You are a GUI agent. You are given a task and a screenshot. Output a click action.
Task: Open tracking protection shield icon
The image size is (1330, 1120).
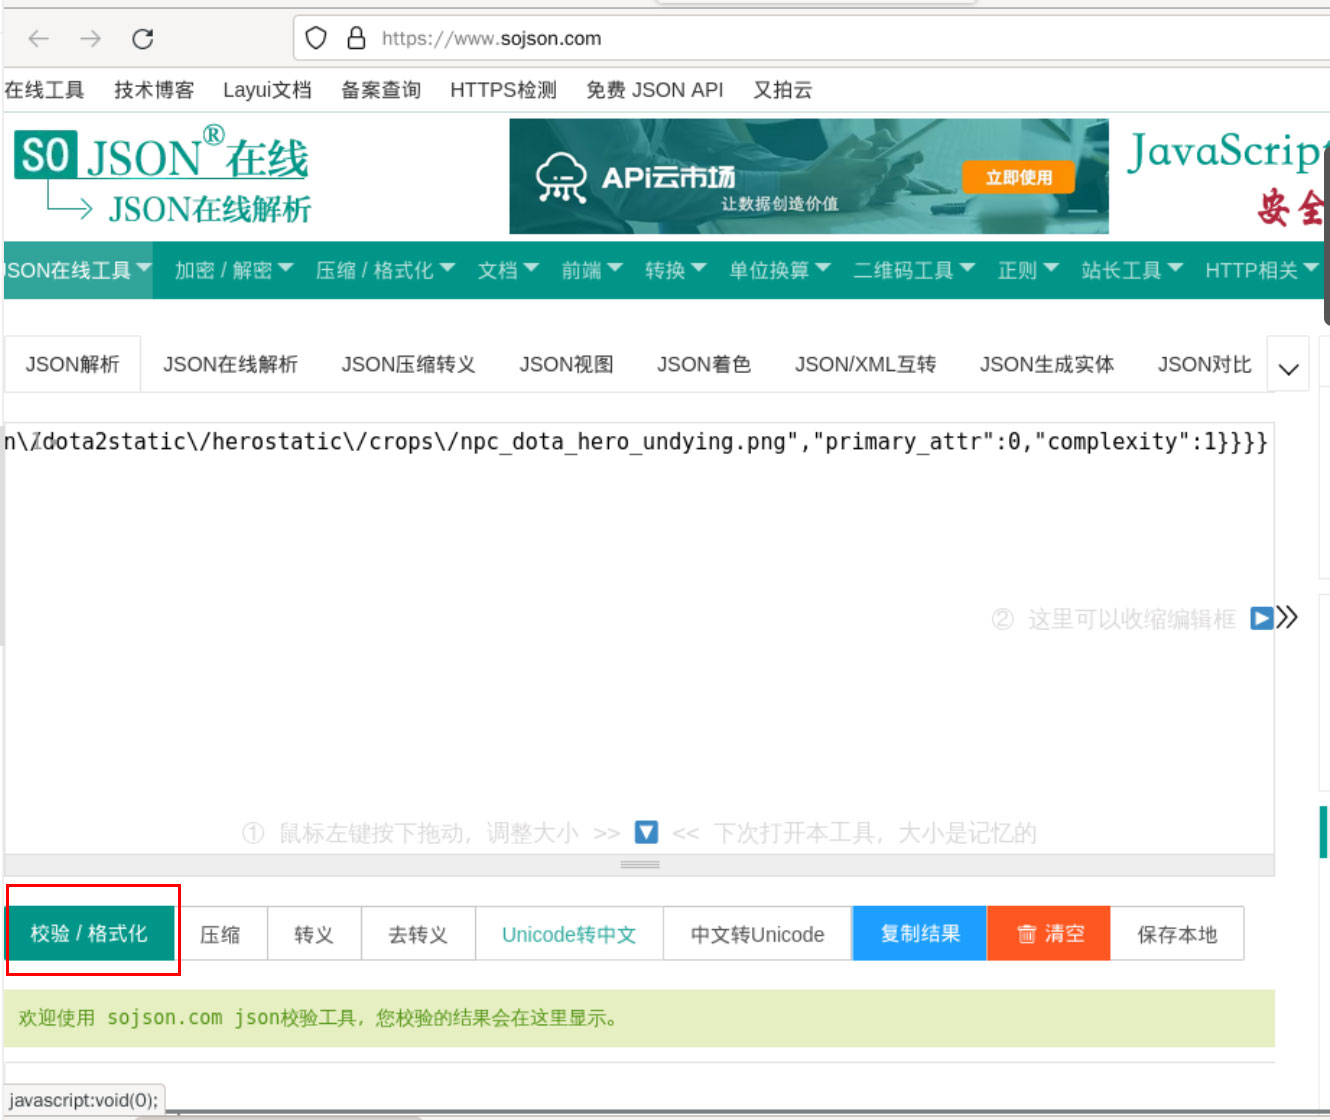pos(316,38)
